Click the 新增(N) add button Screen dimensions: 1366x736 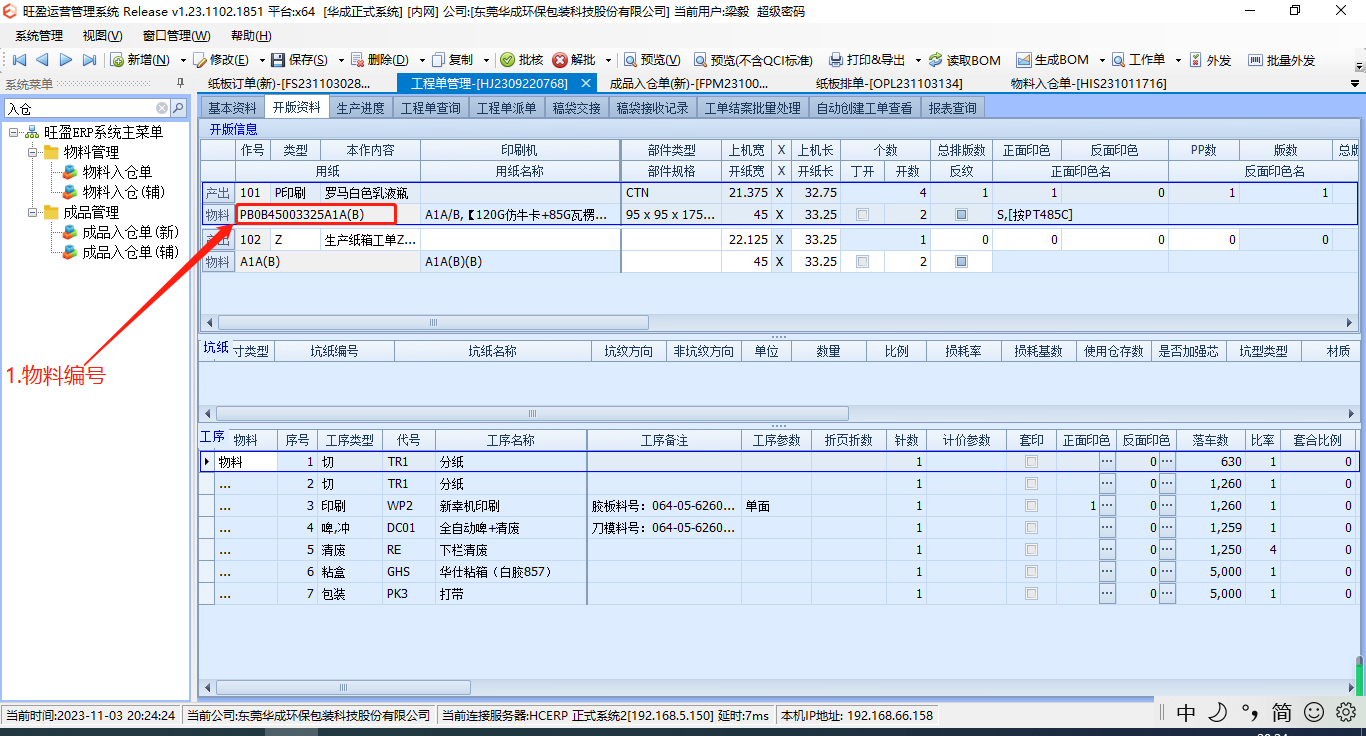pos(140,60)
